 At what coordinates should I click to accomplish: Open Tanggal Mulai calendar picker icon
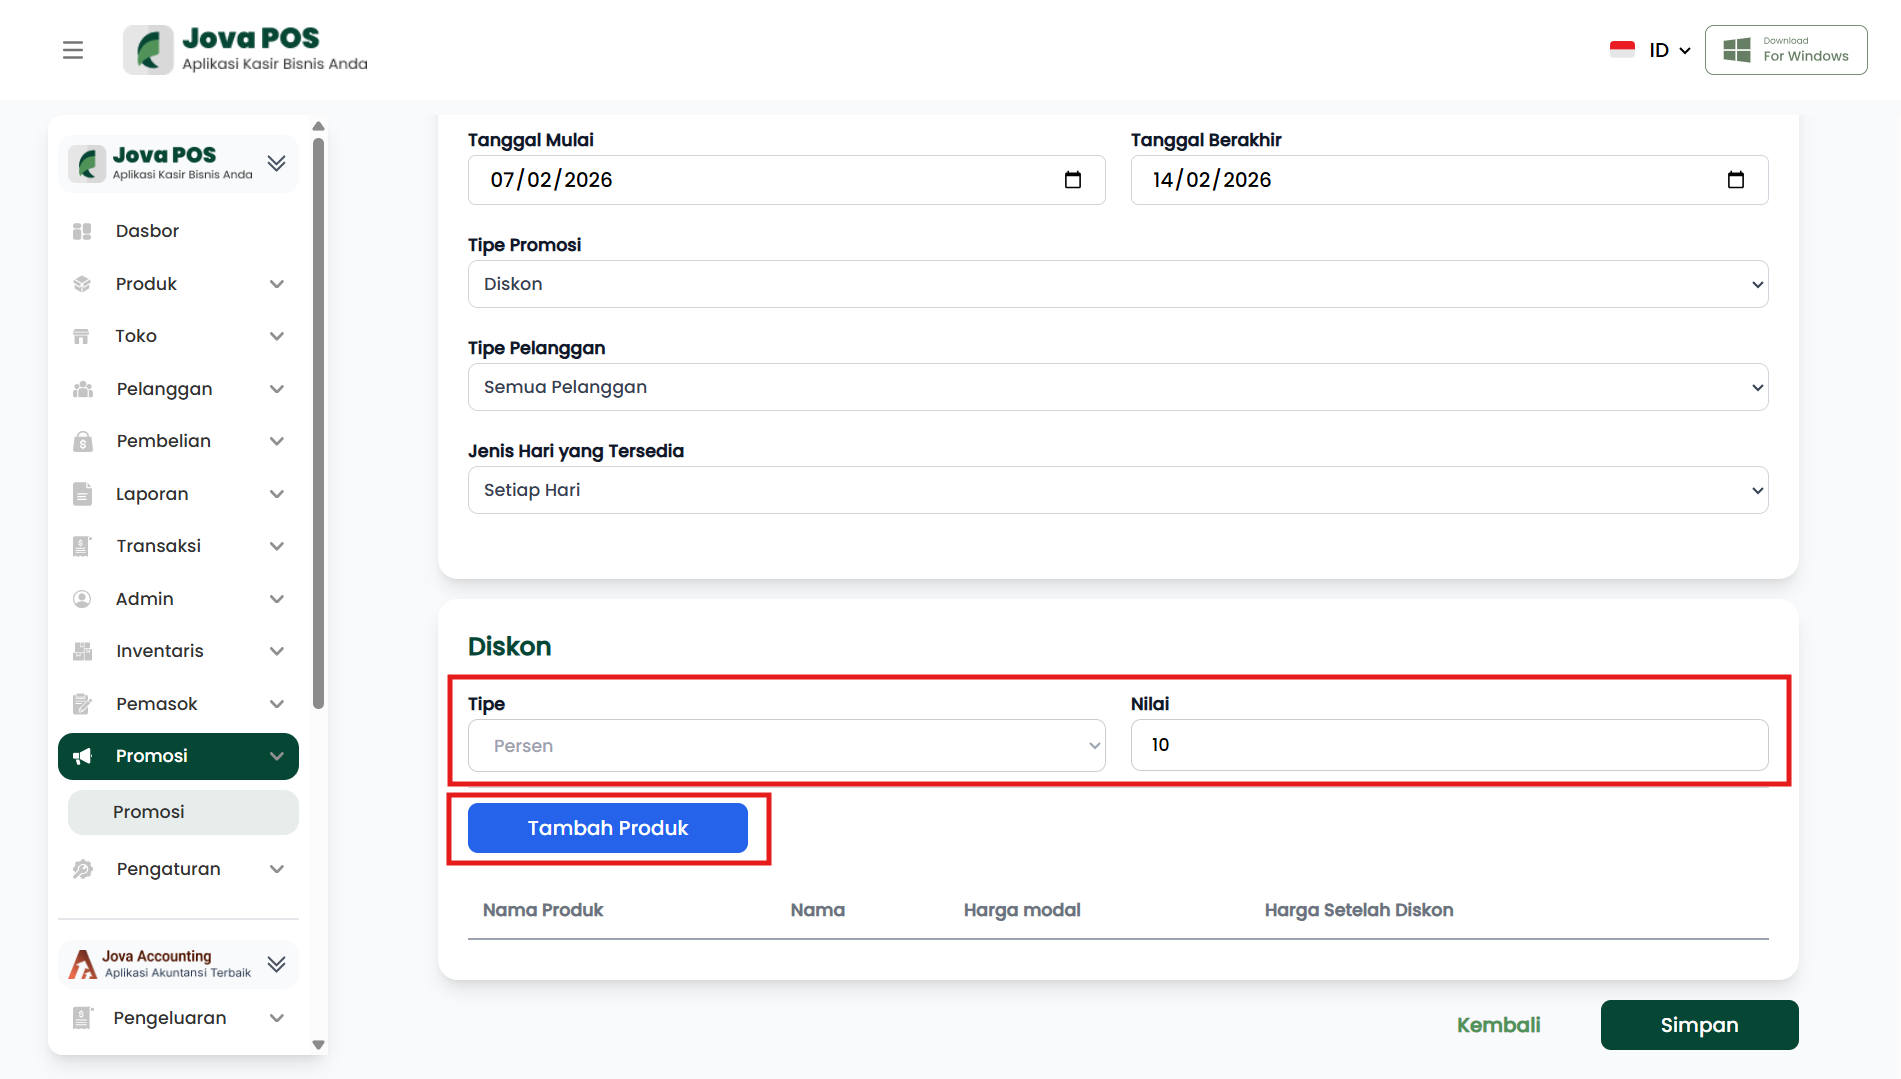coord(1072,180)
